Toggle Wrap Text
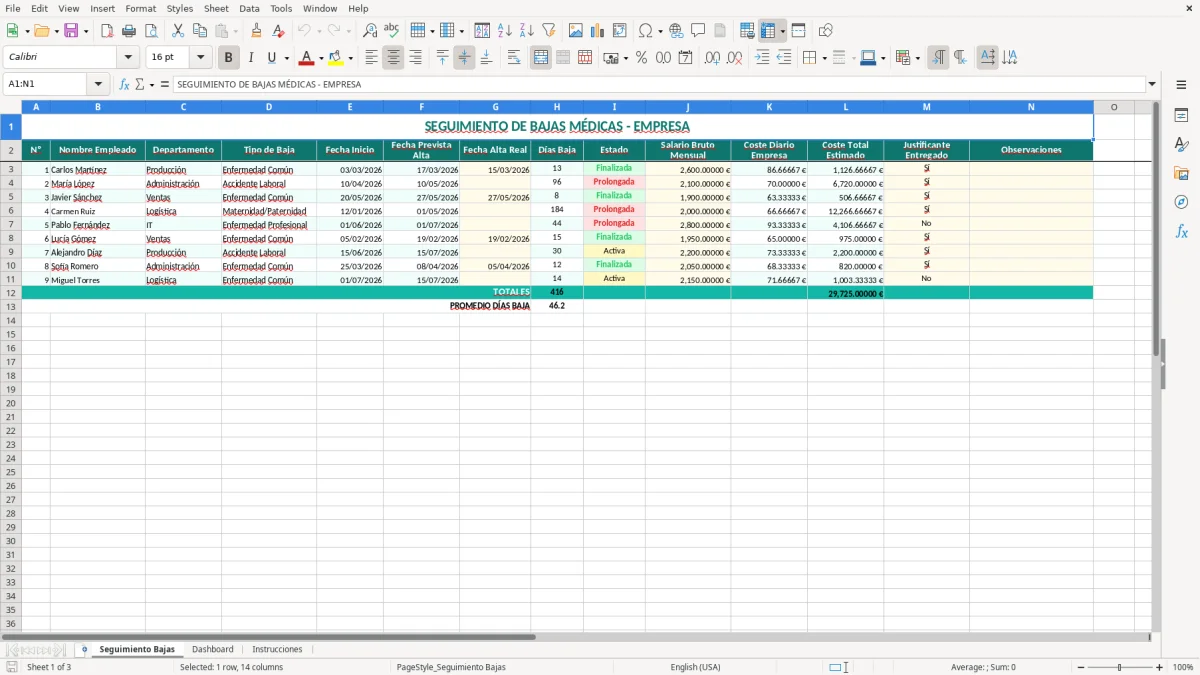This screenshot has width=1200, height=675. (514, 58)
